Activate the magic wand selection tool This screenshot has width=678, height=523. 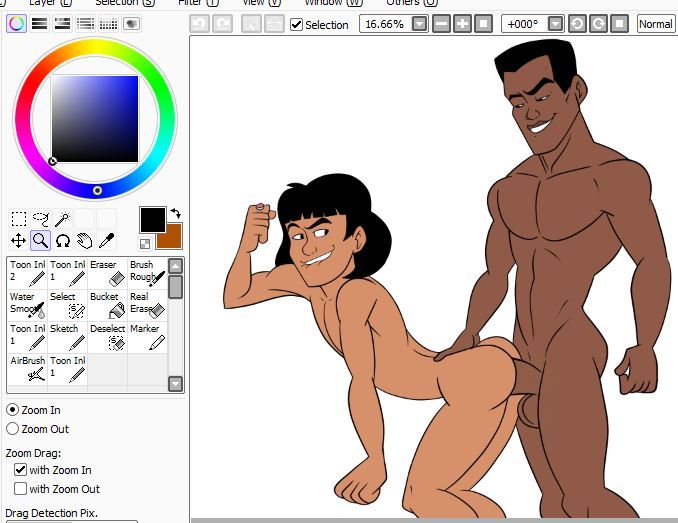(x=62, y=219)
